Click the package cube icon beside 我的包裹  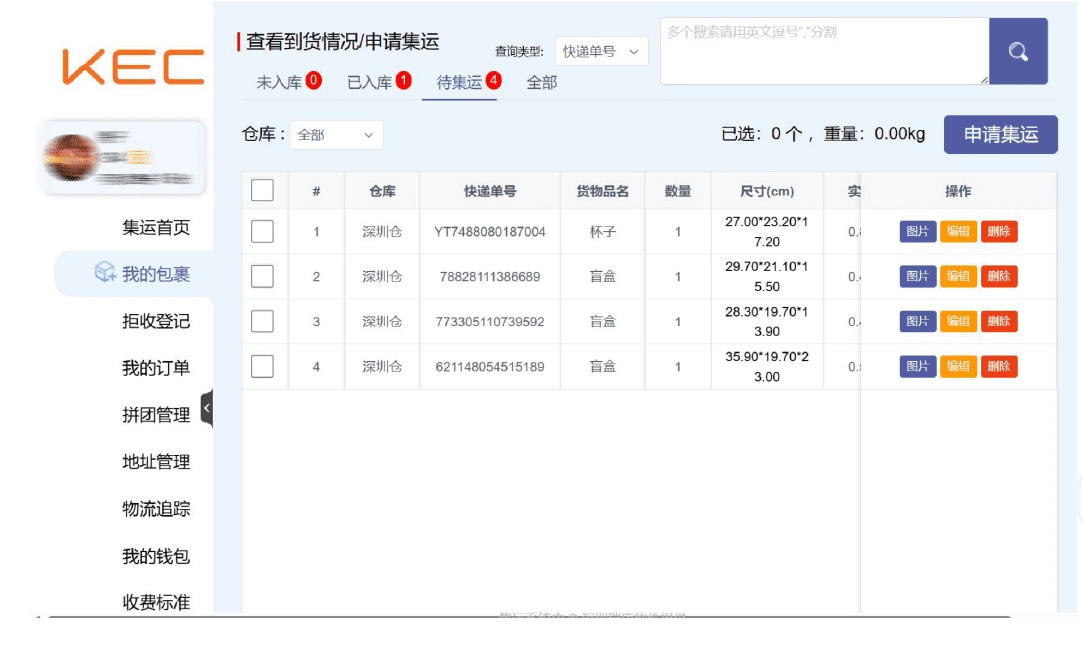pos(105,273)
